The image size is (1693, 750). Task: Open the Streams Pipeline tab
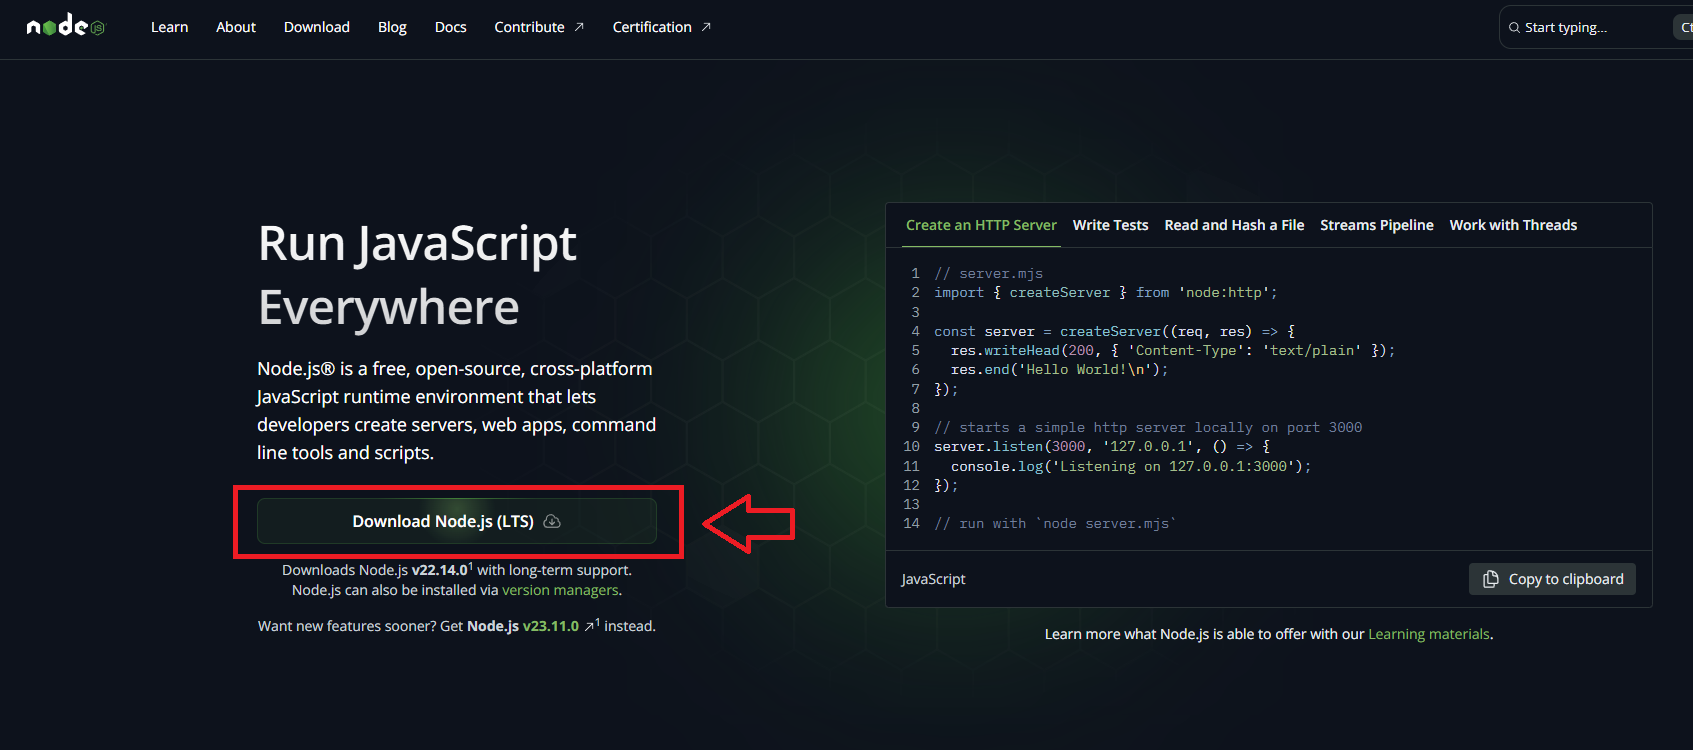[1377, 225]
